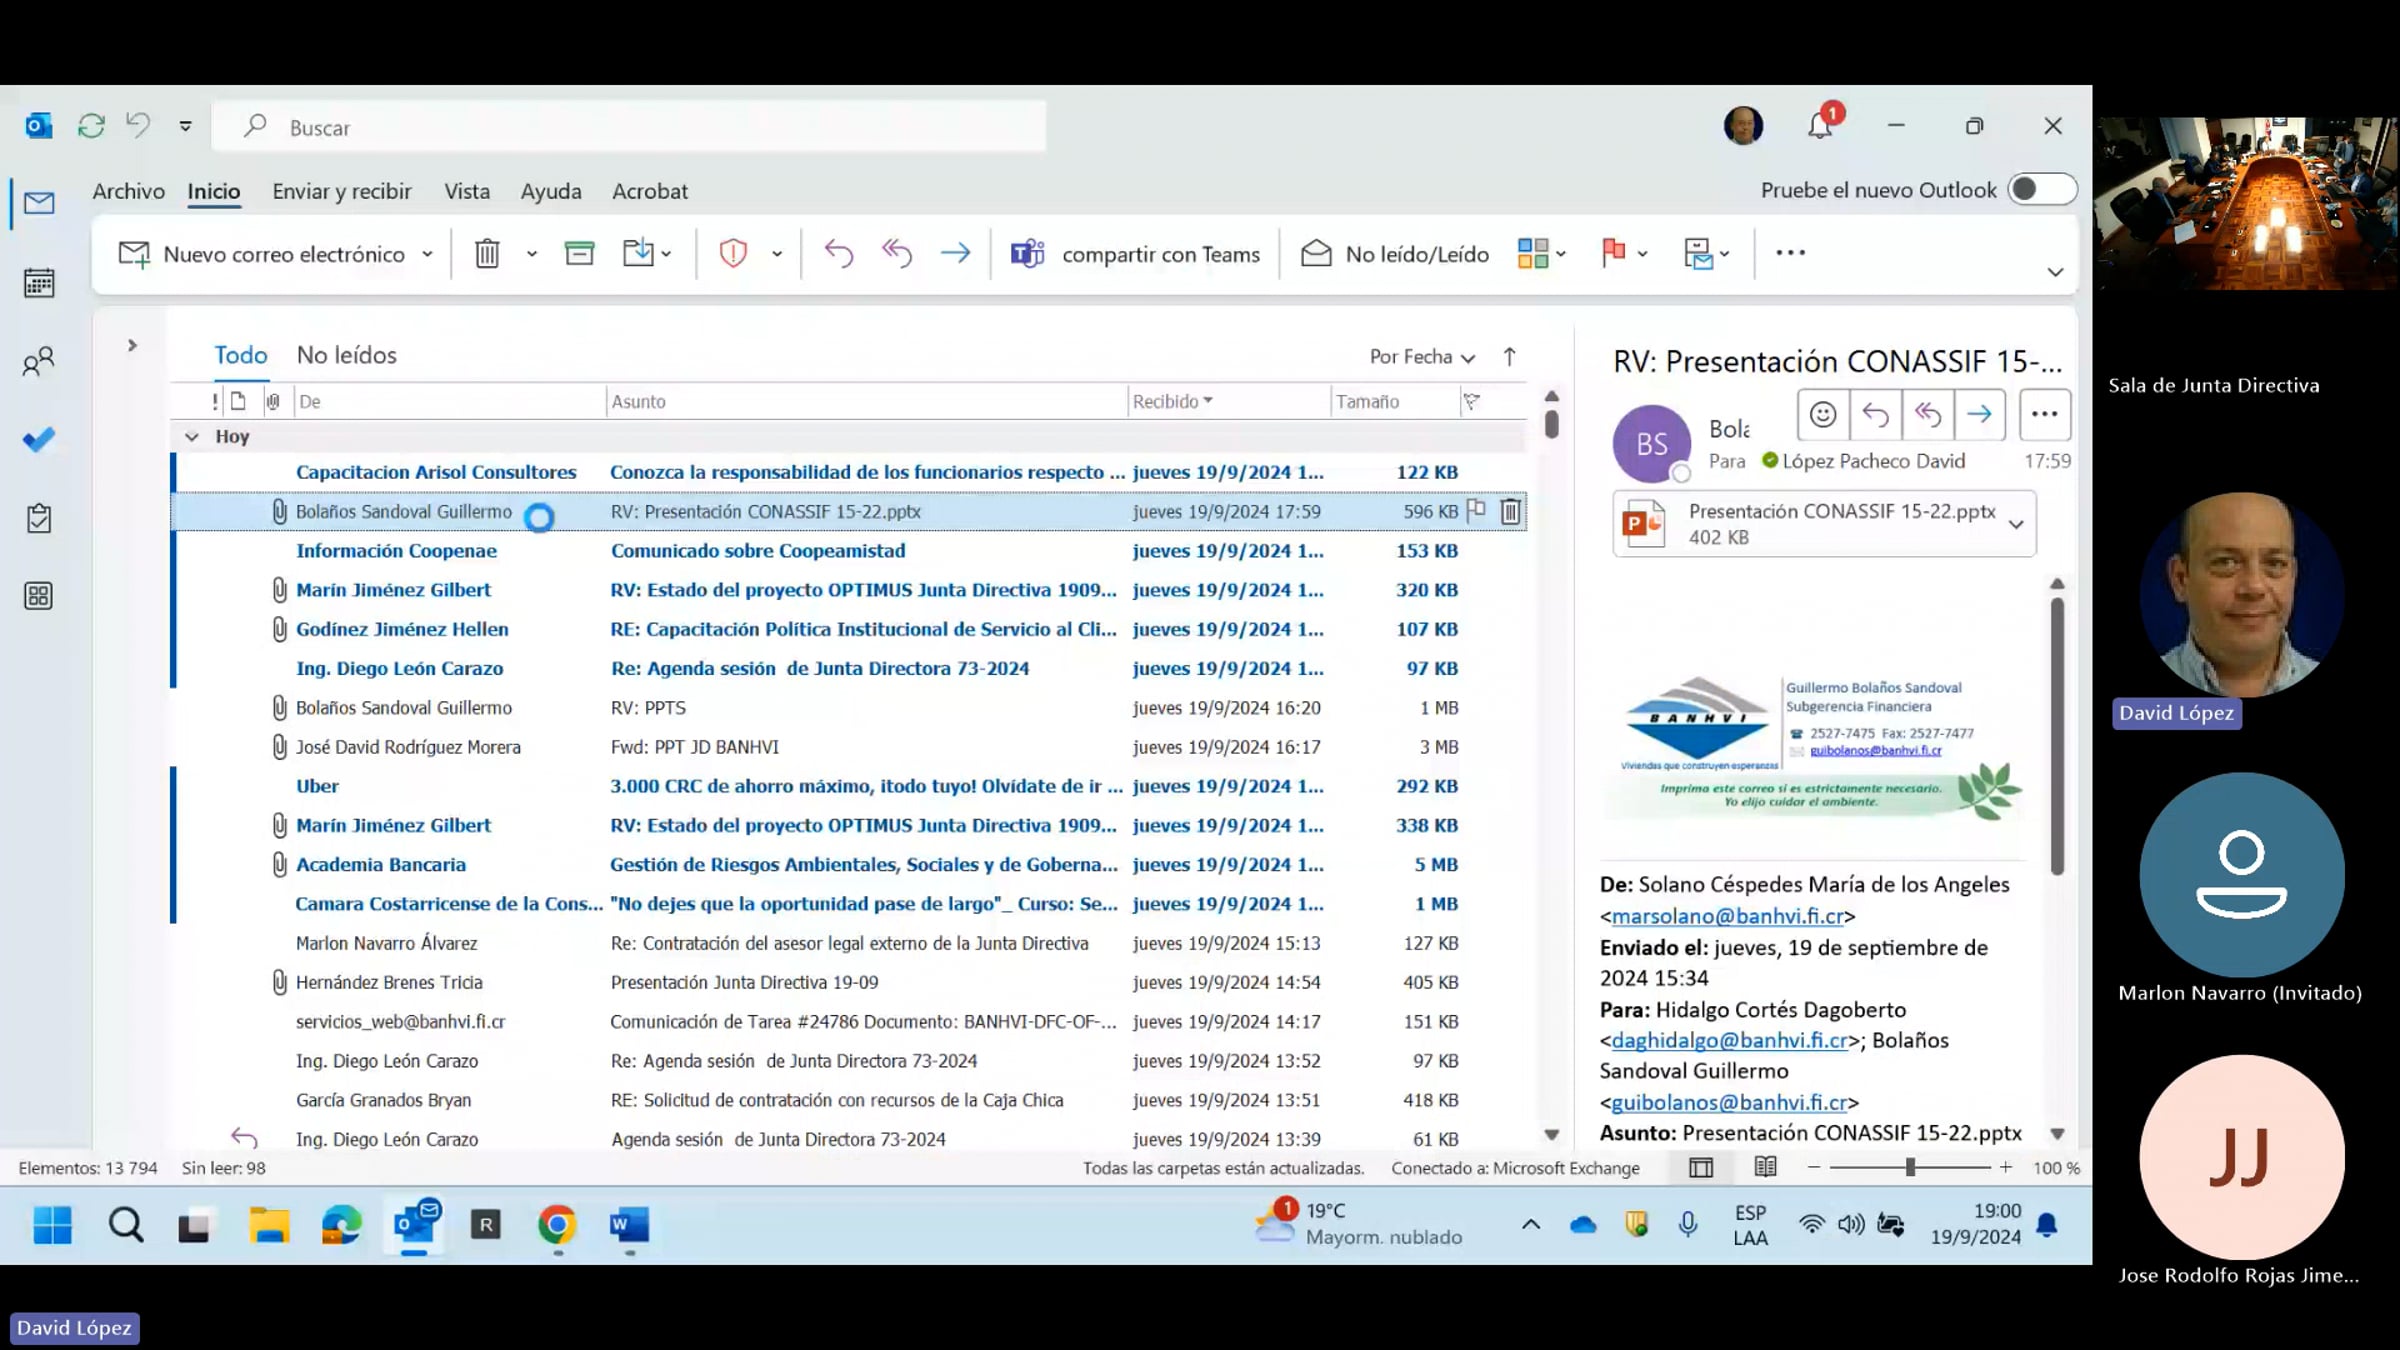Open more actions ellipsis in reading pane

[2044, 414]
